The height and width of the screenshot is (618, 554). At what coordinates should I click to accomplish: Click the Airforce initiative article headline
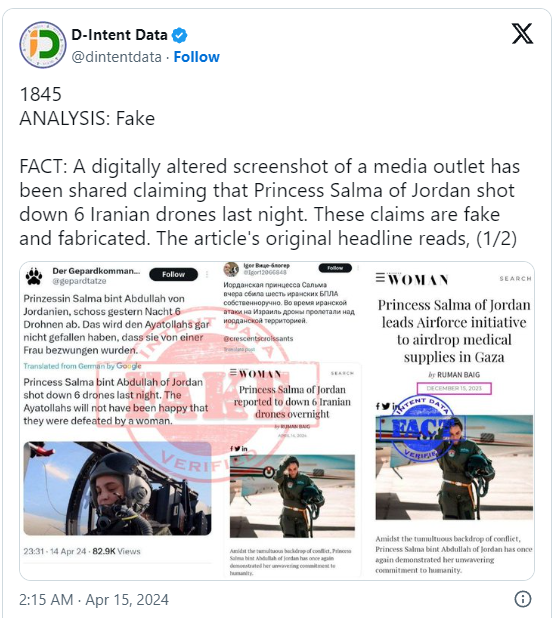(454, 331)
